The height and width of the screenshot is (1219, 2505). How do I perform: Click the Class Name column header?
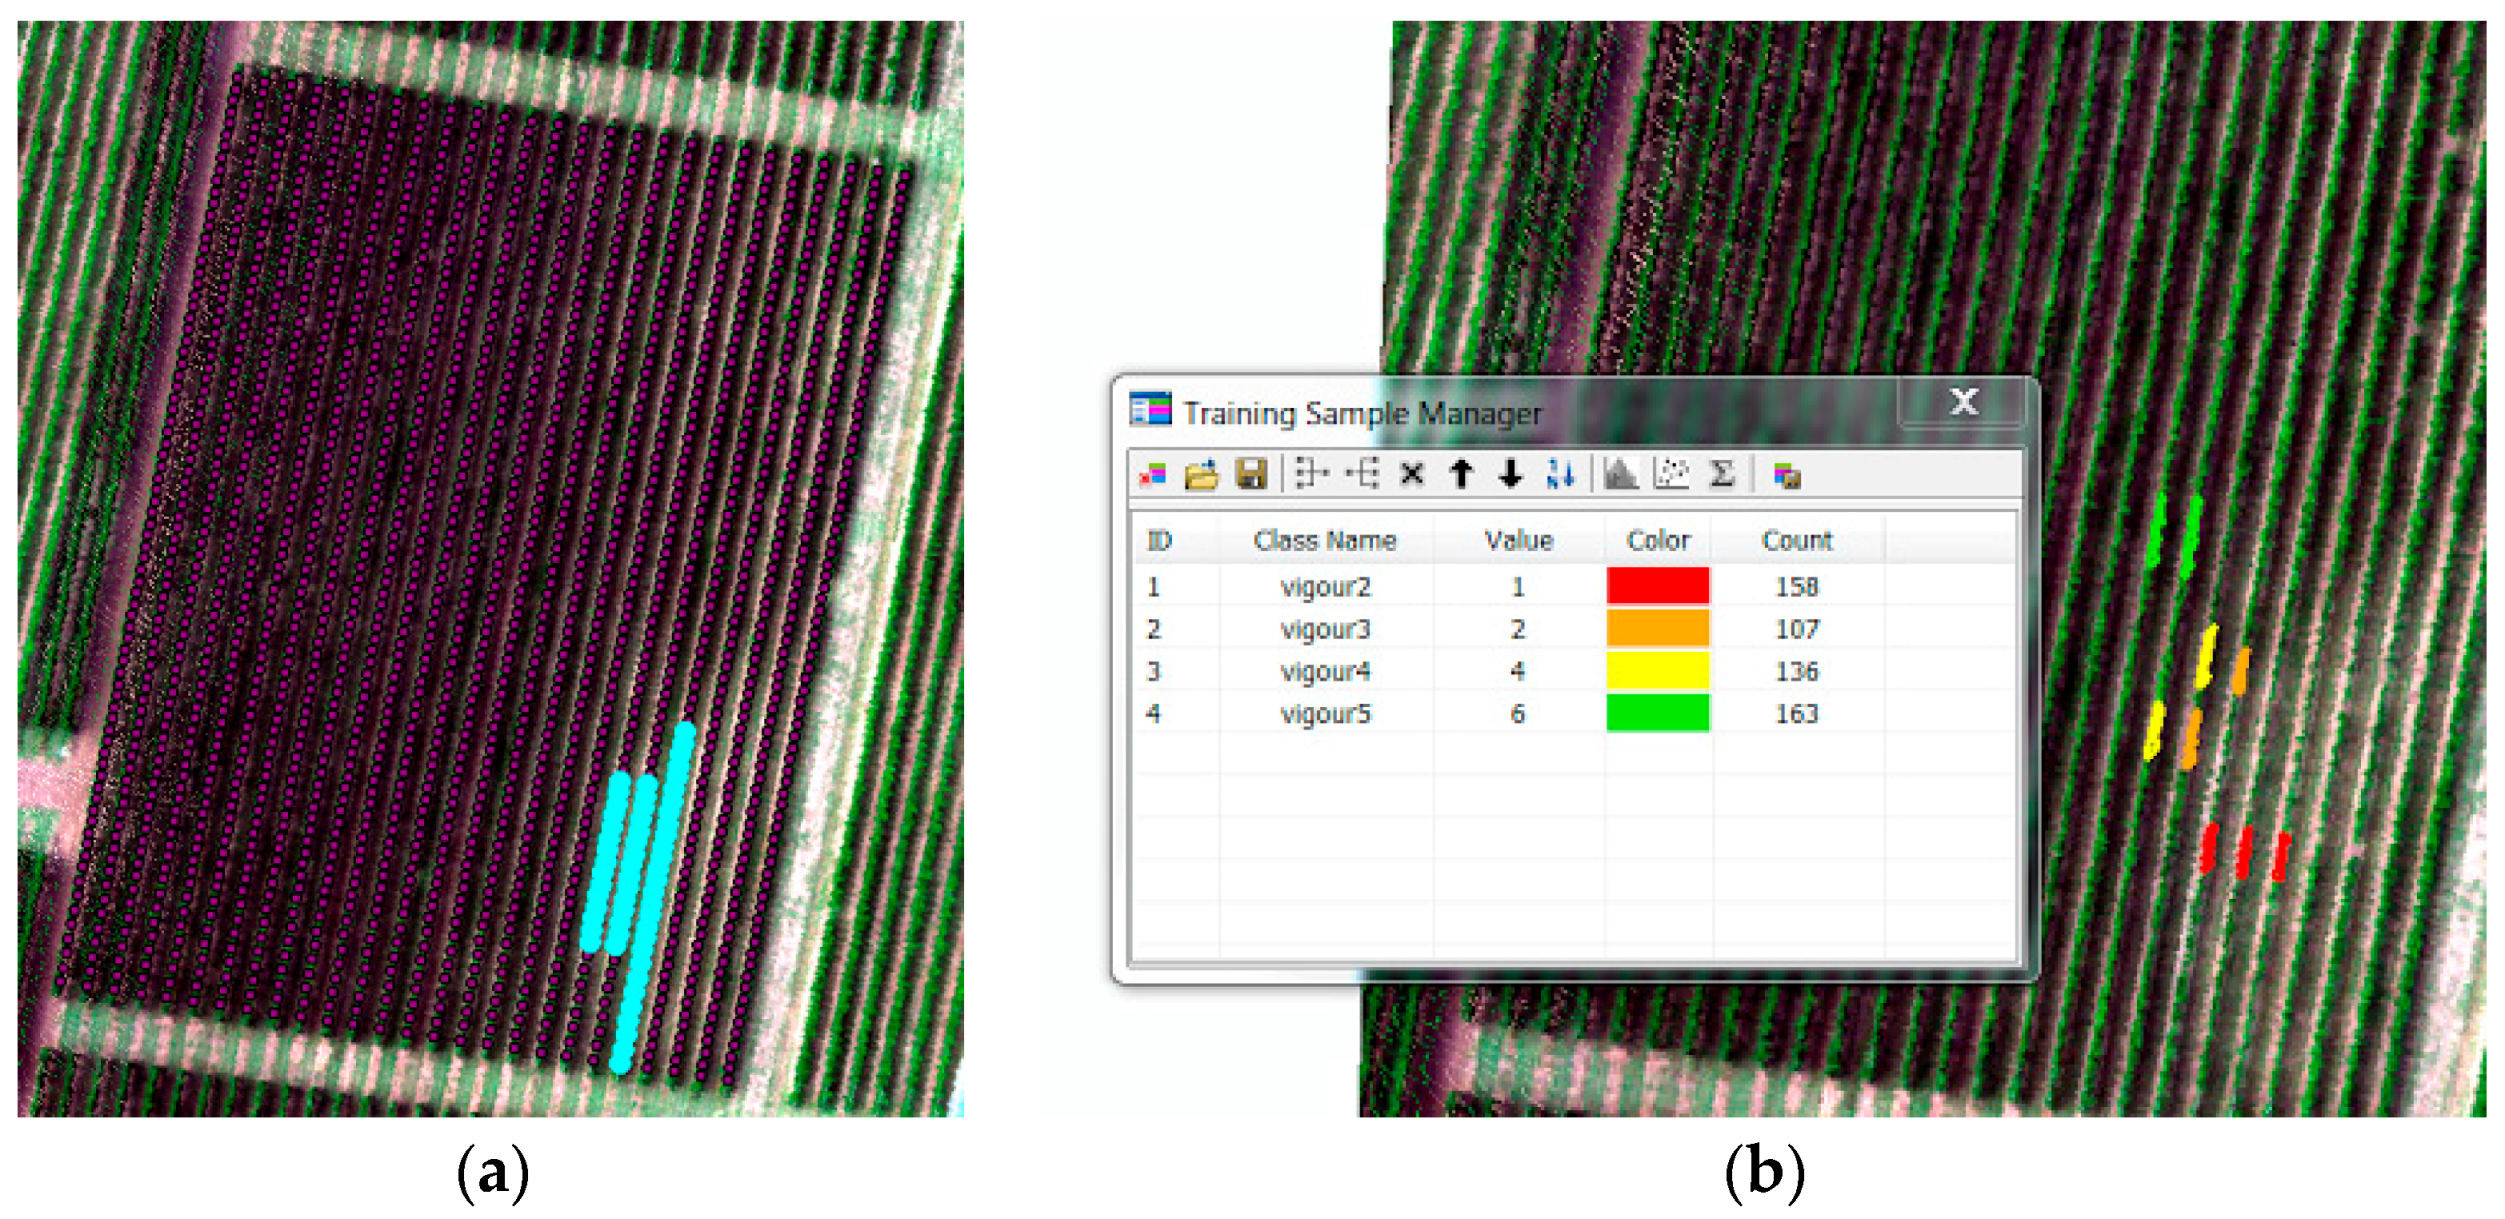[x=1324, y=541]
